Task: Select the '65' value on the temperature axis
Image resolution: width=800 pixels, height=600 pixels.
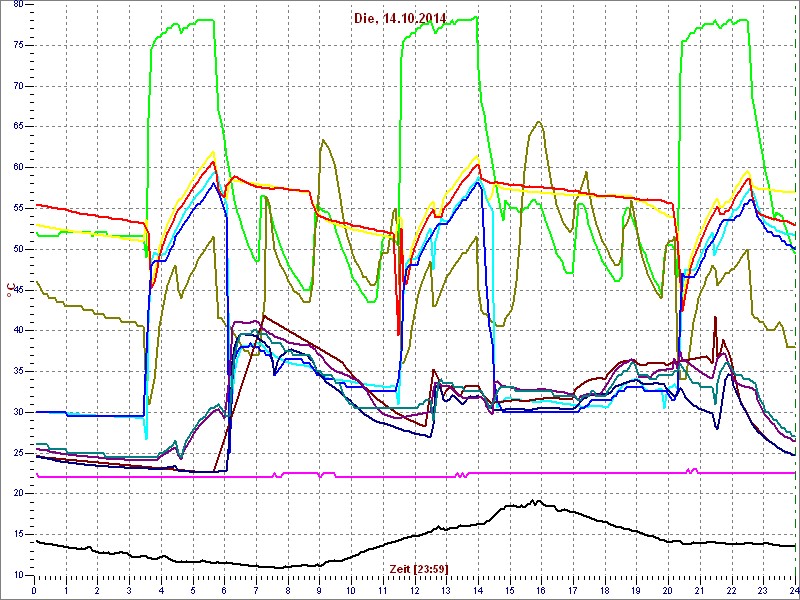Action: click(16, 127)
